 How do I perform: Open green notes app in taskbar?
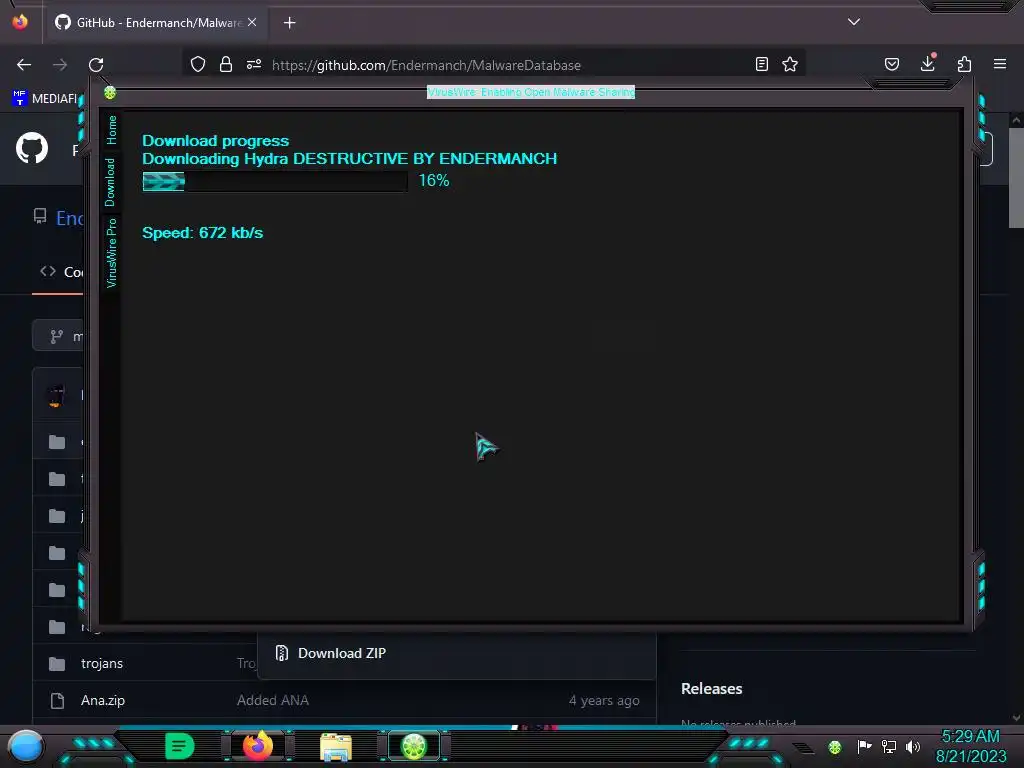click(x=180, y=746)
